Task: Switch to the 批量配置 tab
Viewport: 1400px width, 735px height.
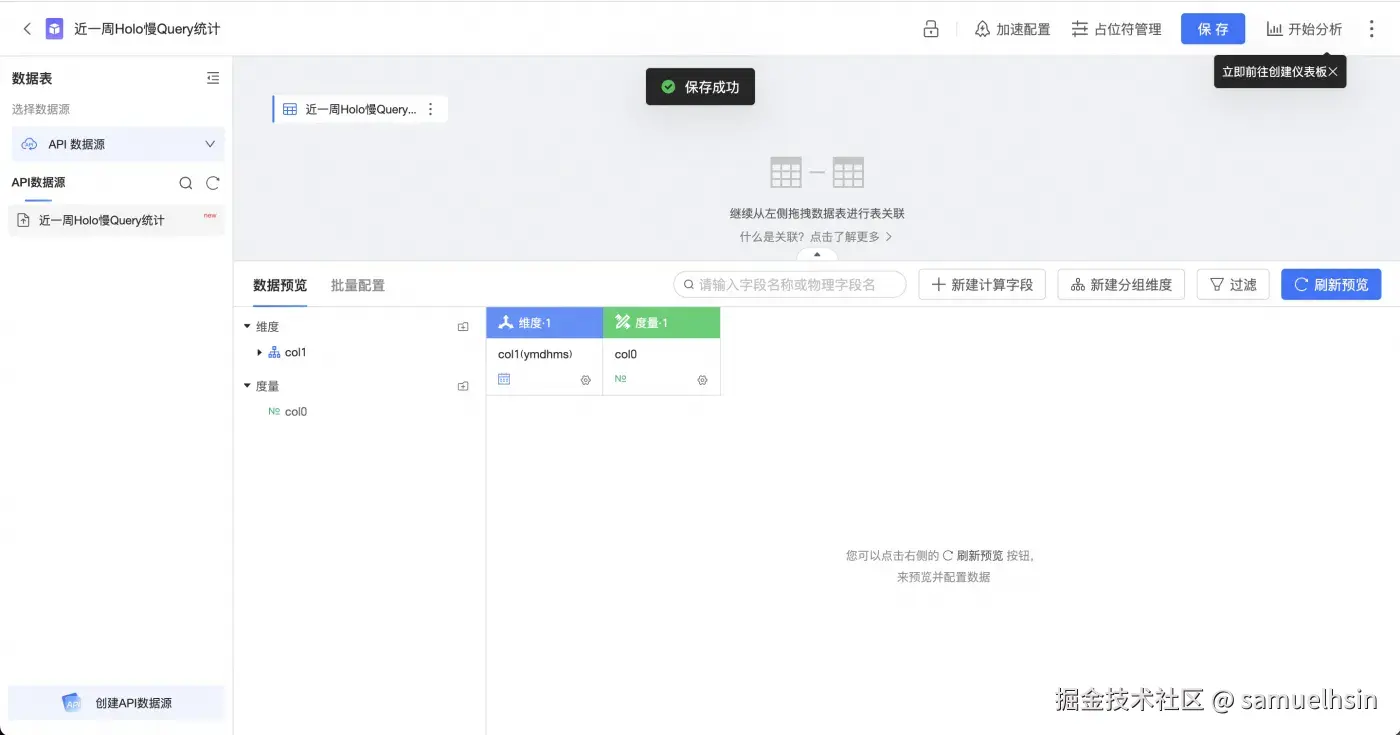Action: (358, 285)
